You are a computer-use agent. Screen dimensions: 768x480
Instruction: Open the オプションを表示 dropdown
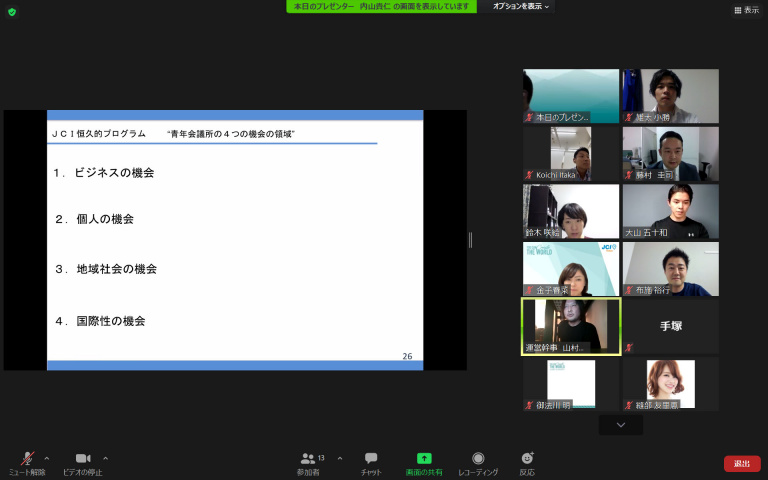[521, 6]
